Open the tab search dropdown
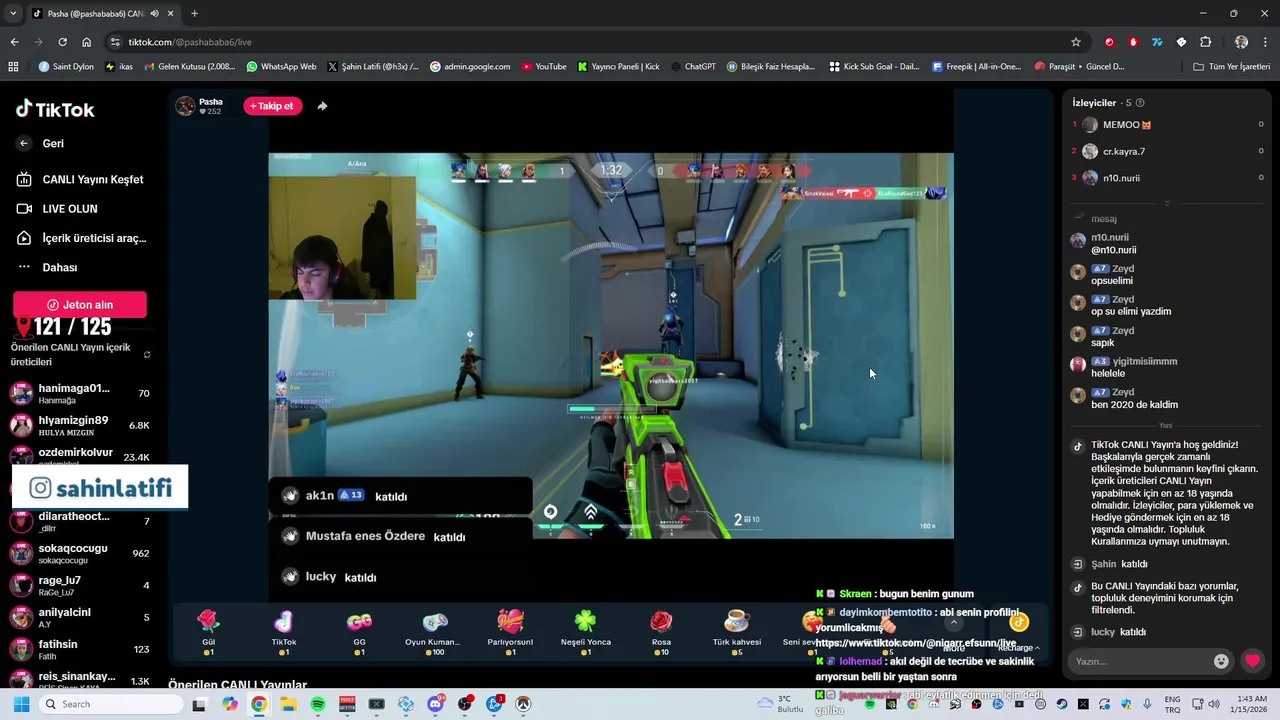Image resolution: width=1280 pixels, height=720 pixels. pyautogui.click(x=12, y=13)
